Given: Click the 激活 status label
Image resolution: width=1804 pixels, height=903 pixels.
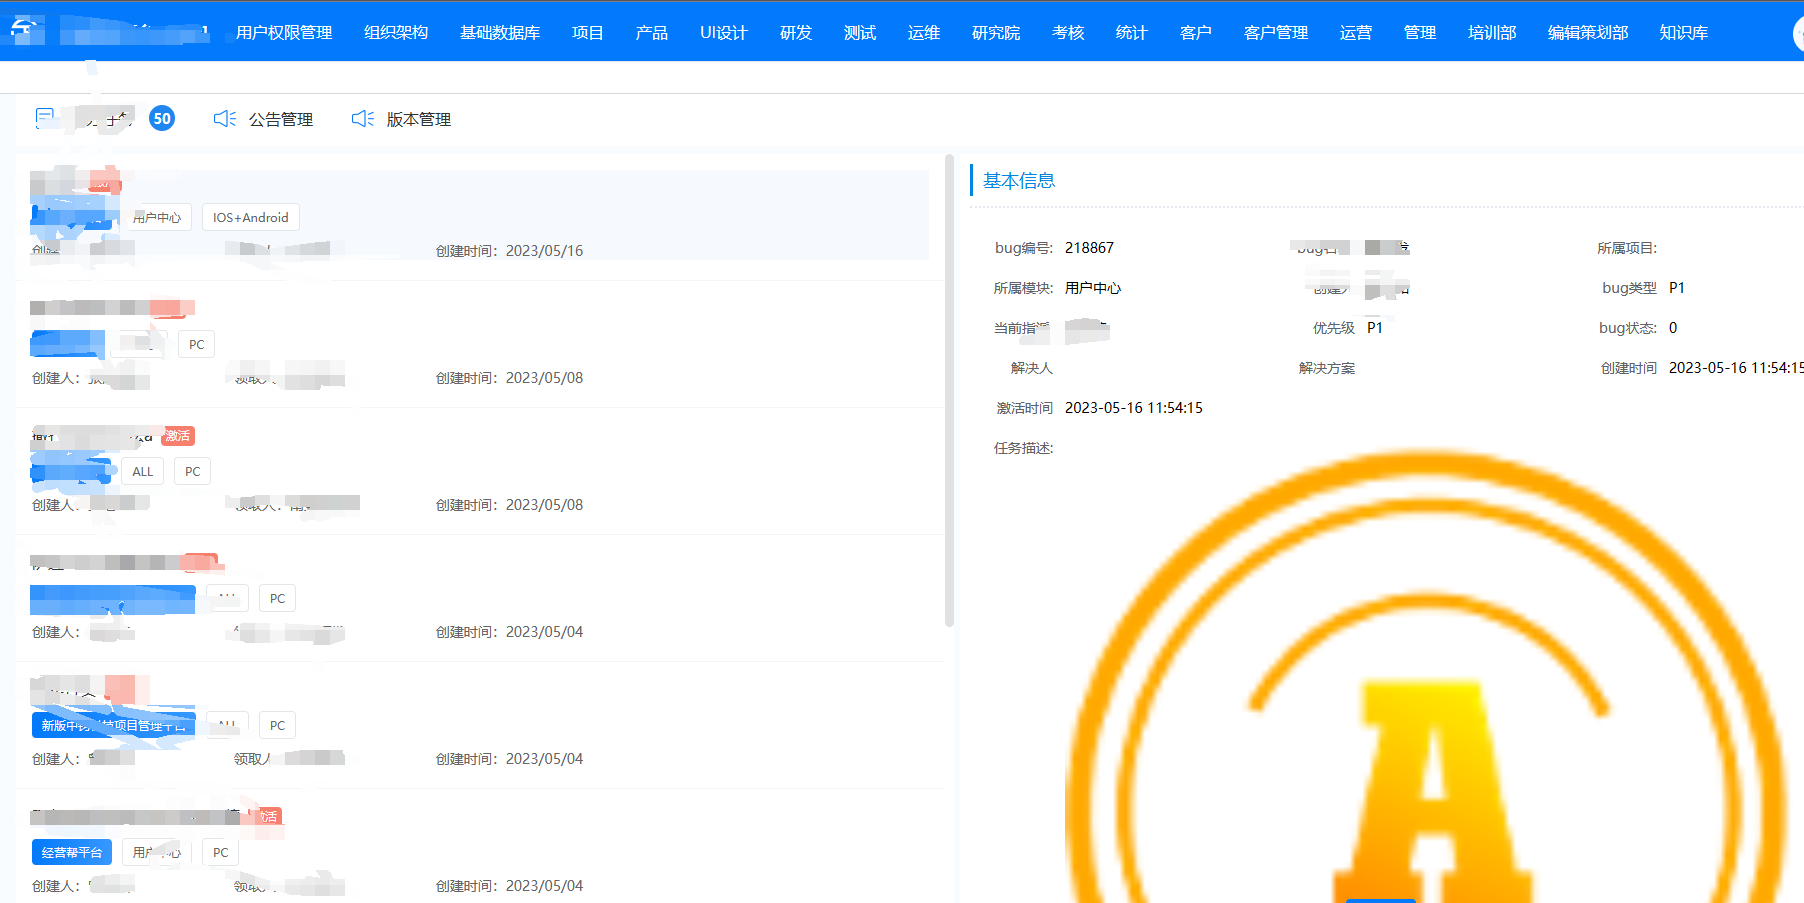Looking at the screenshot, I should click(x=178, y=436).
